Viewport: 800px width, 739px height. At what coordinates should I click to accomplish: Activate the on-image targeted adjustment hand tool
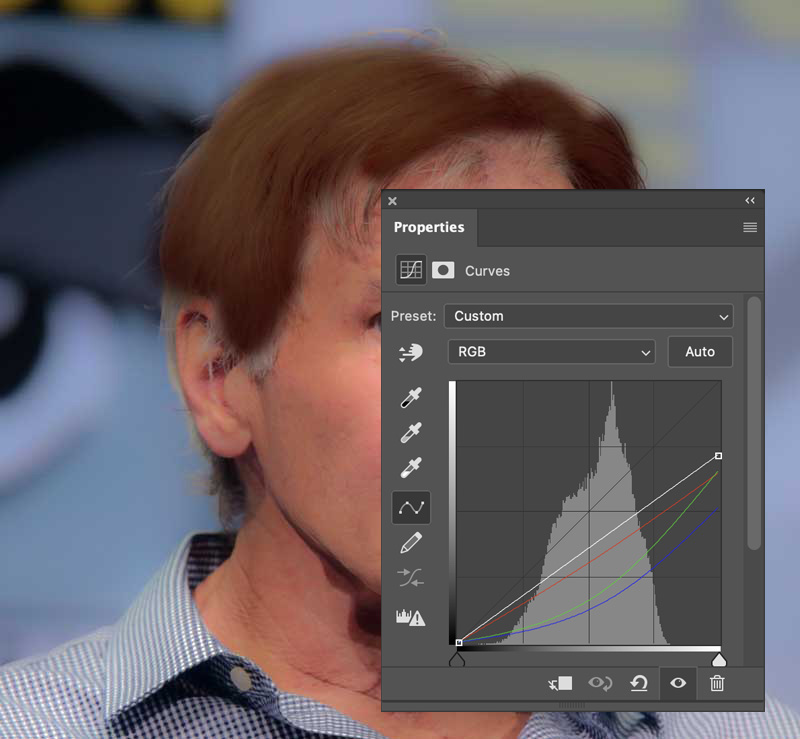[411, 353]
